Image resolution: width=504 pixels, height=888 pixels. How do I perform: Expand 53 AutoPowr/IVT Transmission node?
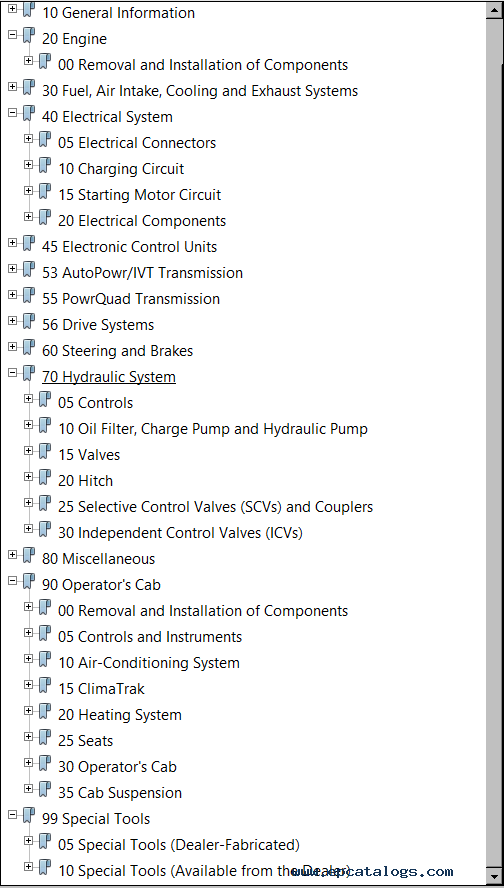point(13,268)
